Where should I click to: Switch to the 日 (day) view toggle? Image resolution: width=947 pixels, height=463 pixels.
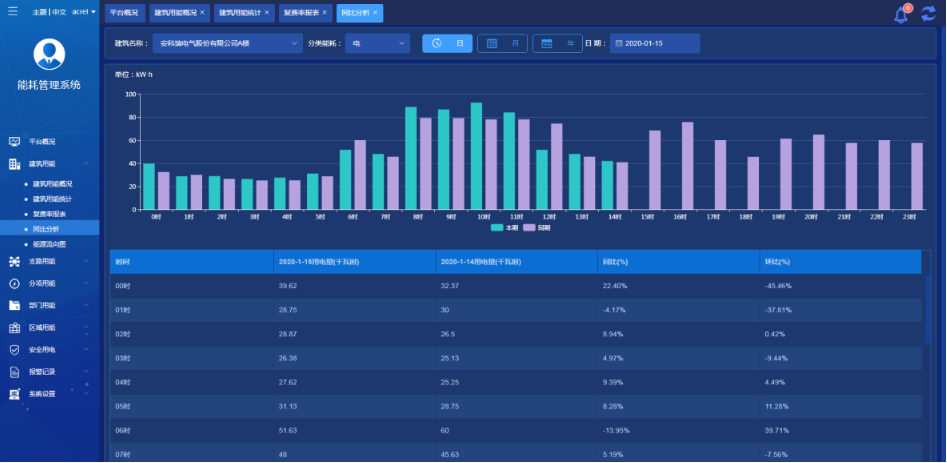click(x=447, y=44)
